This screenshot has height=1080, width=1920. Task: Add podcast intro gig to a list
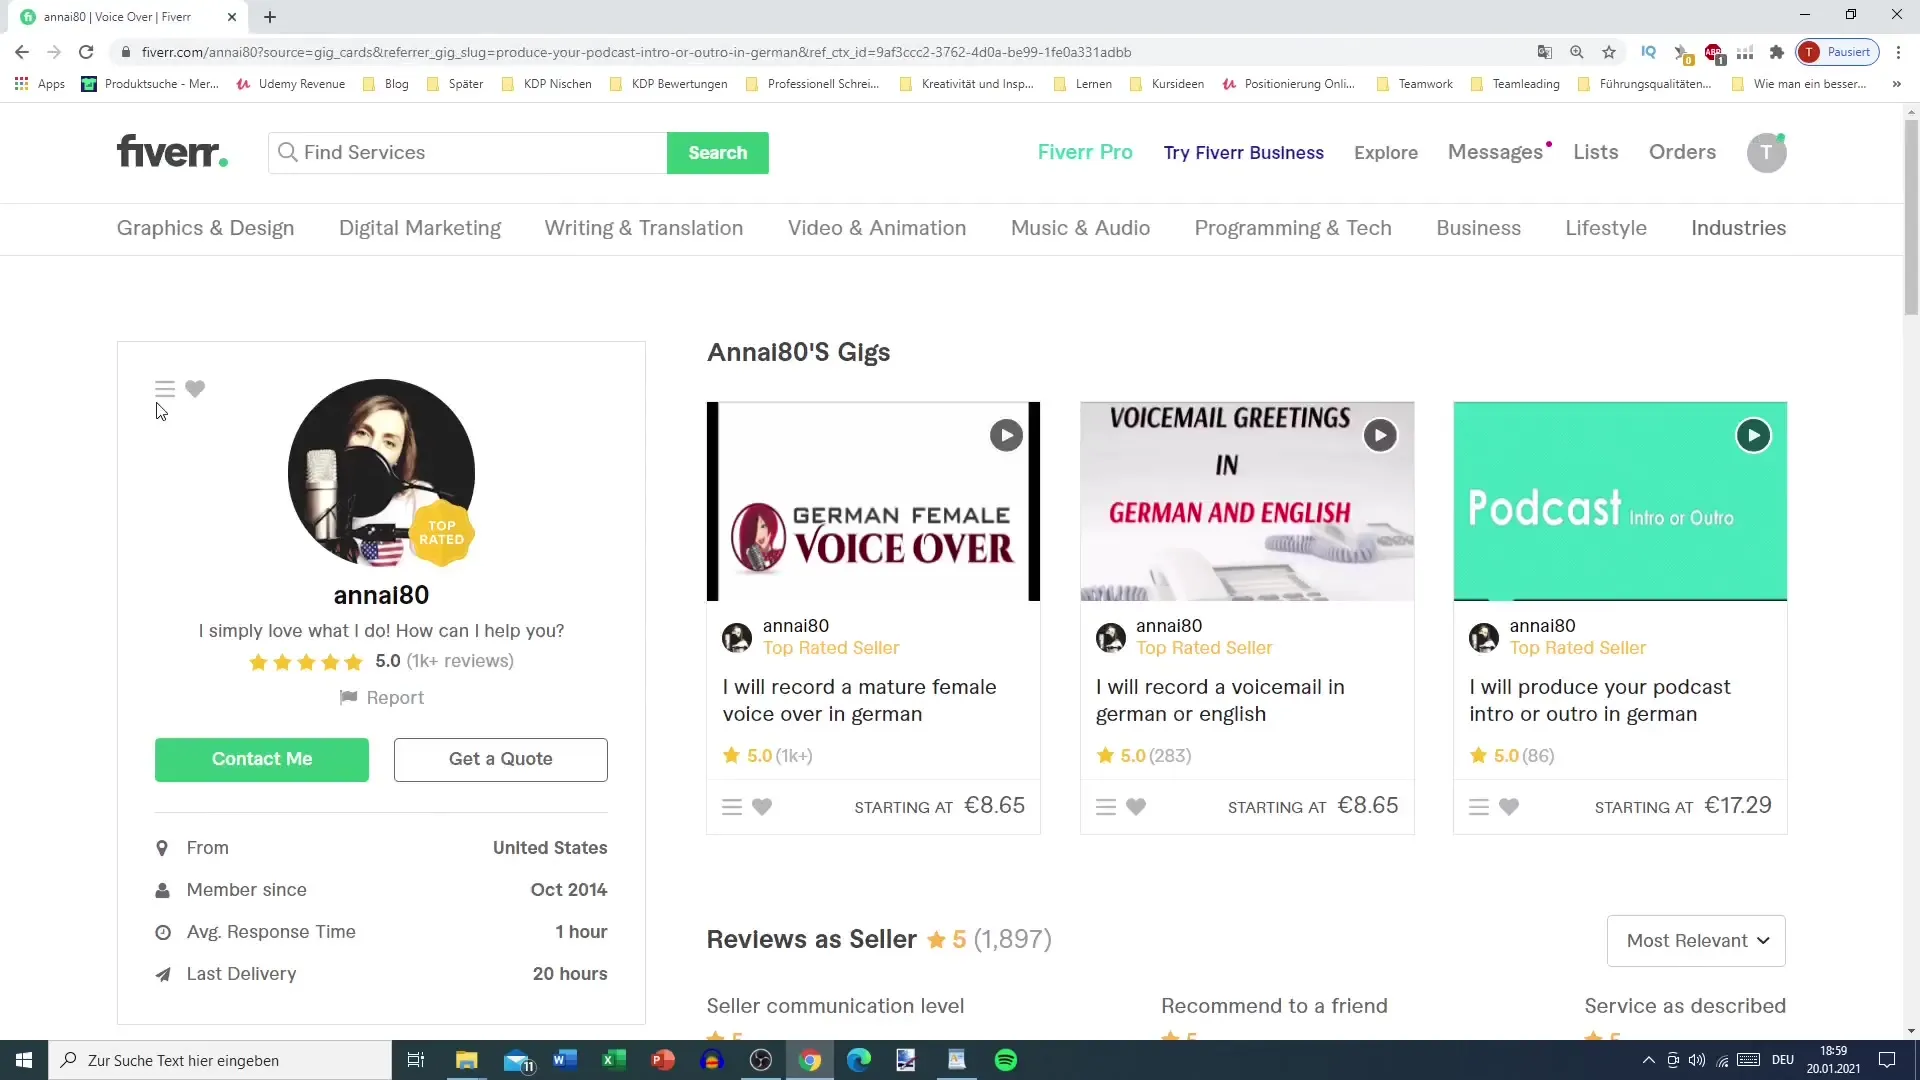(x=1479, y=807)
